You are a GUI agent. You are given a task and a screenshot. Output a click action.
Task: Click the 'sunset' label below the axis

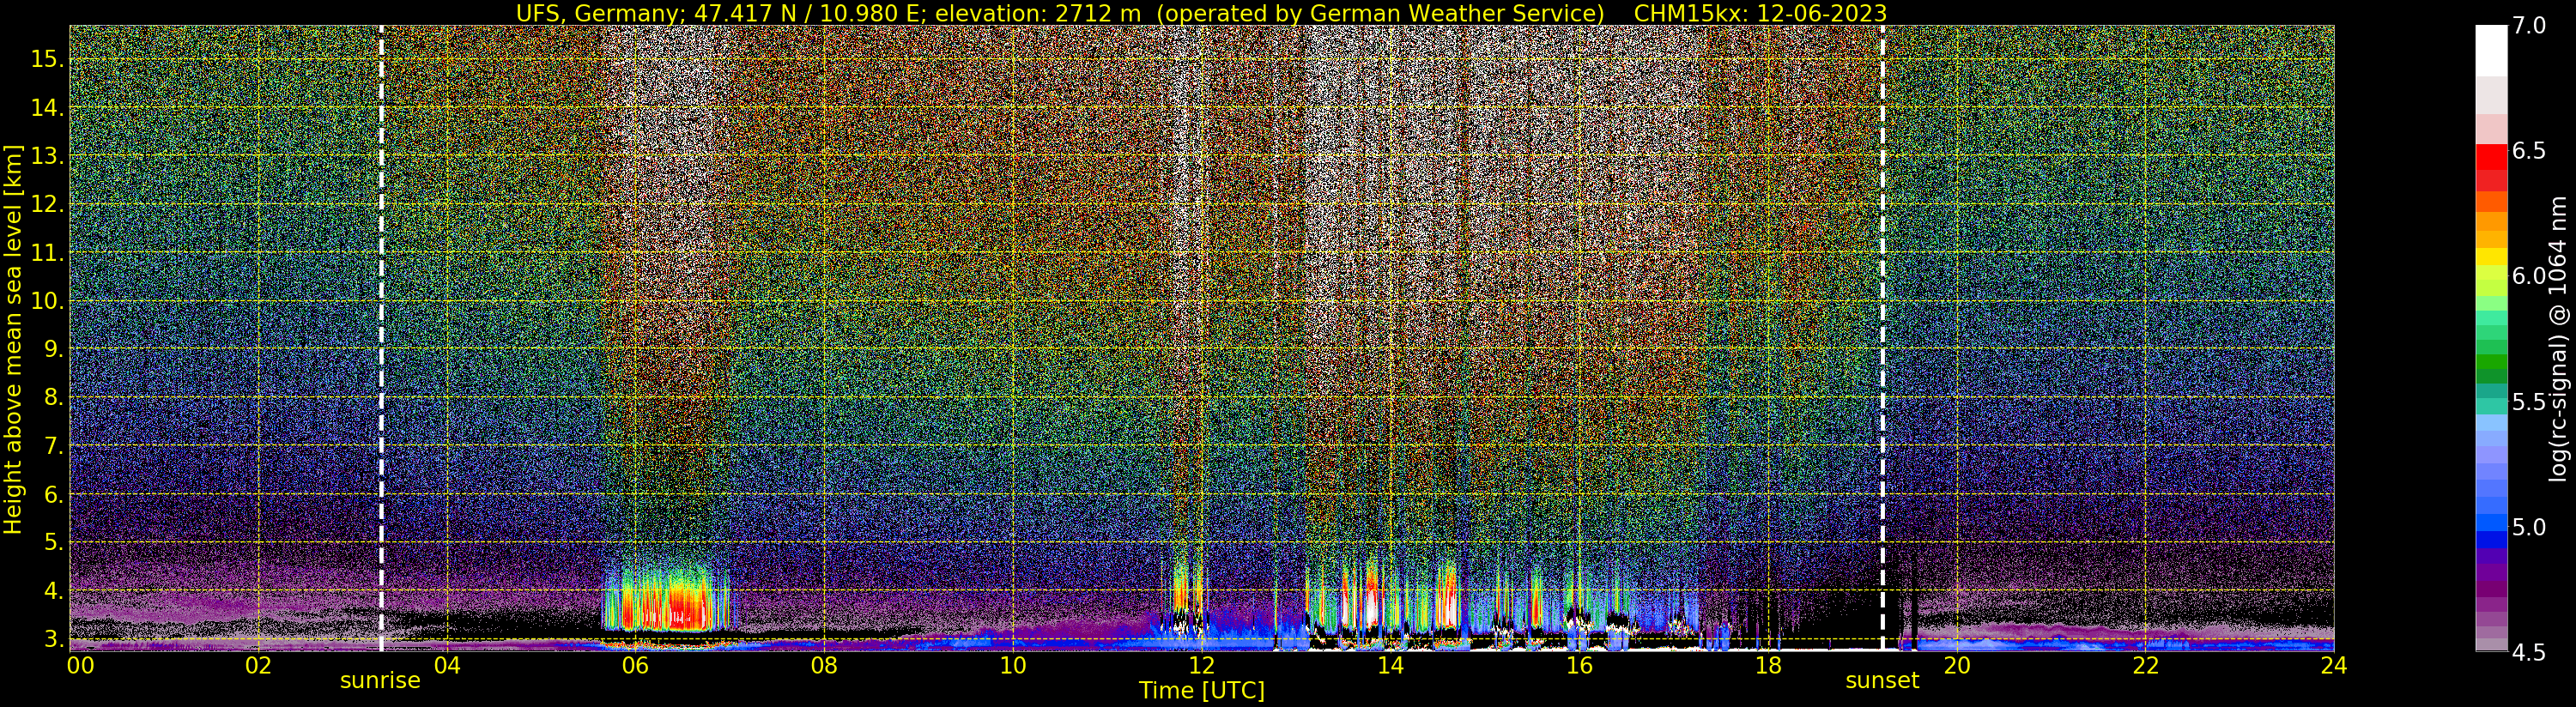[x=1882, y=681]
